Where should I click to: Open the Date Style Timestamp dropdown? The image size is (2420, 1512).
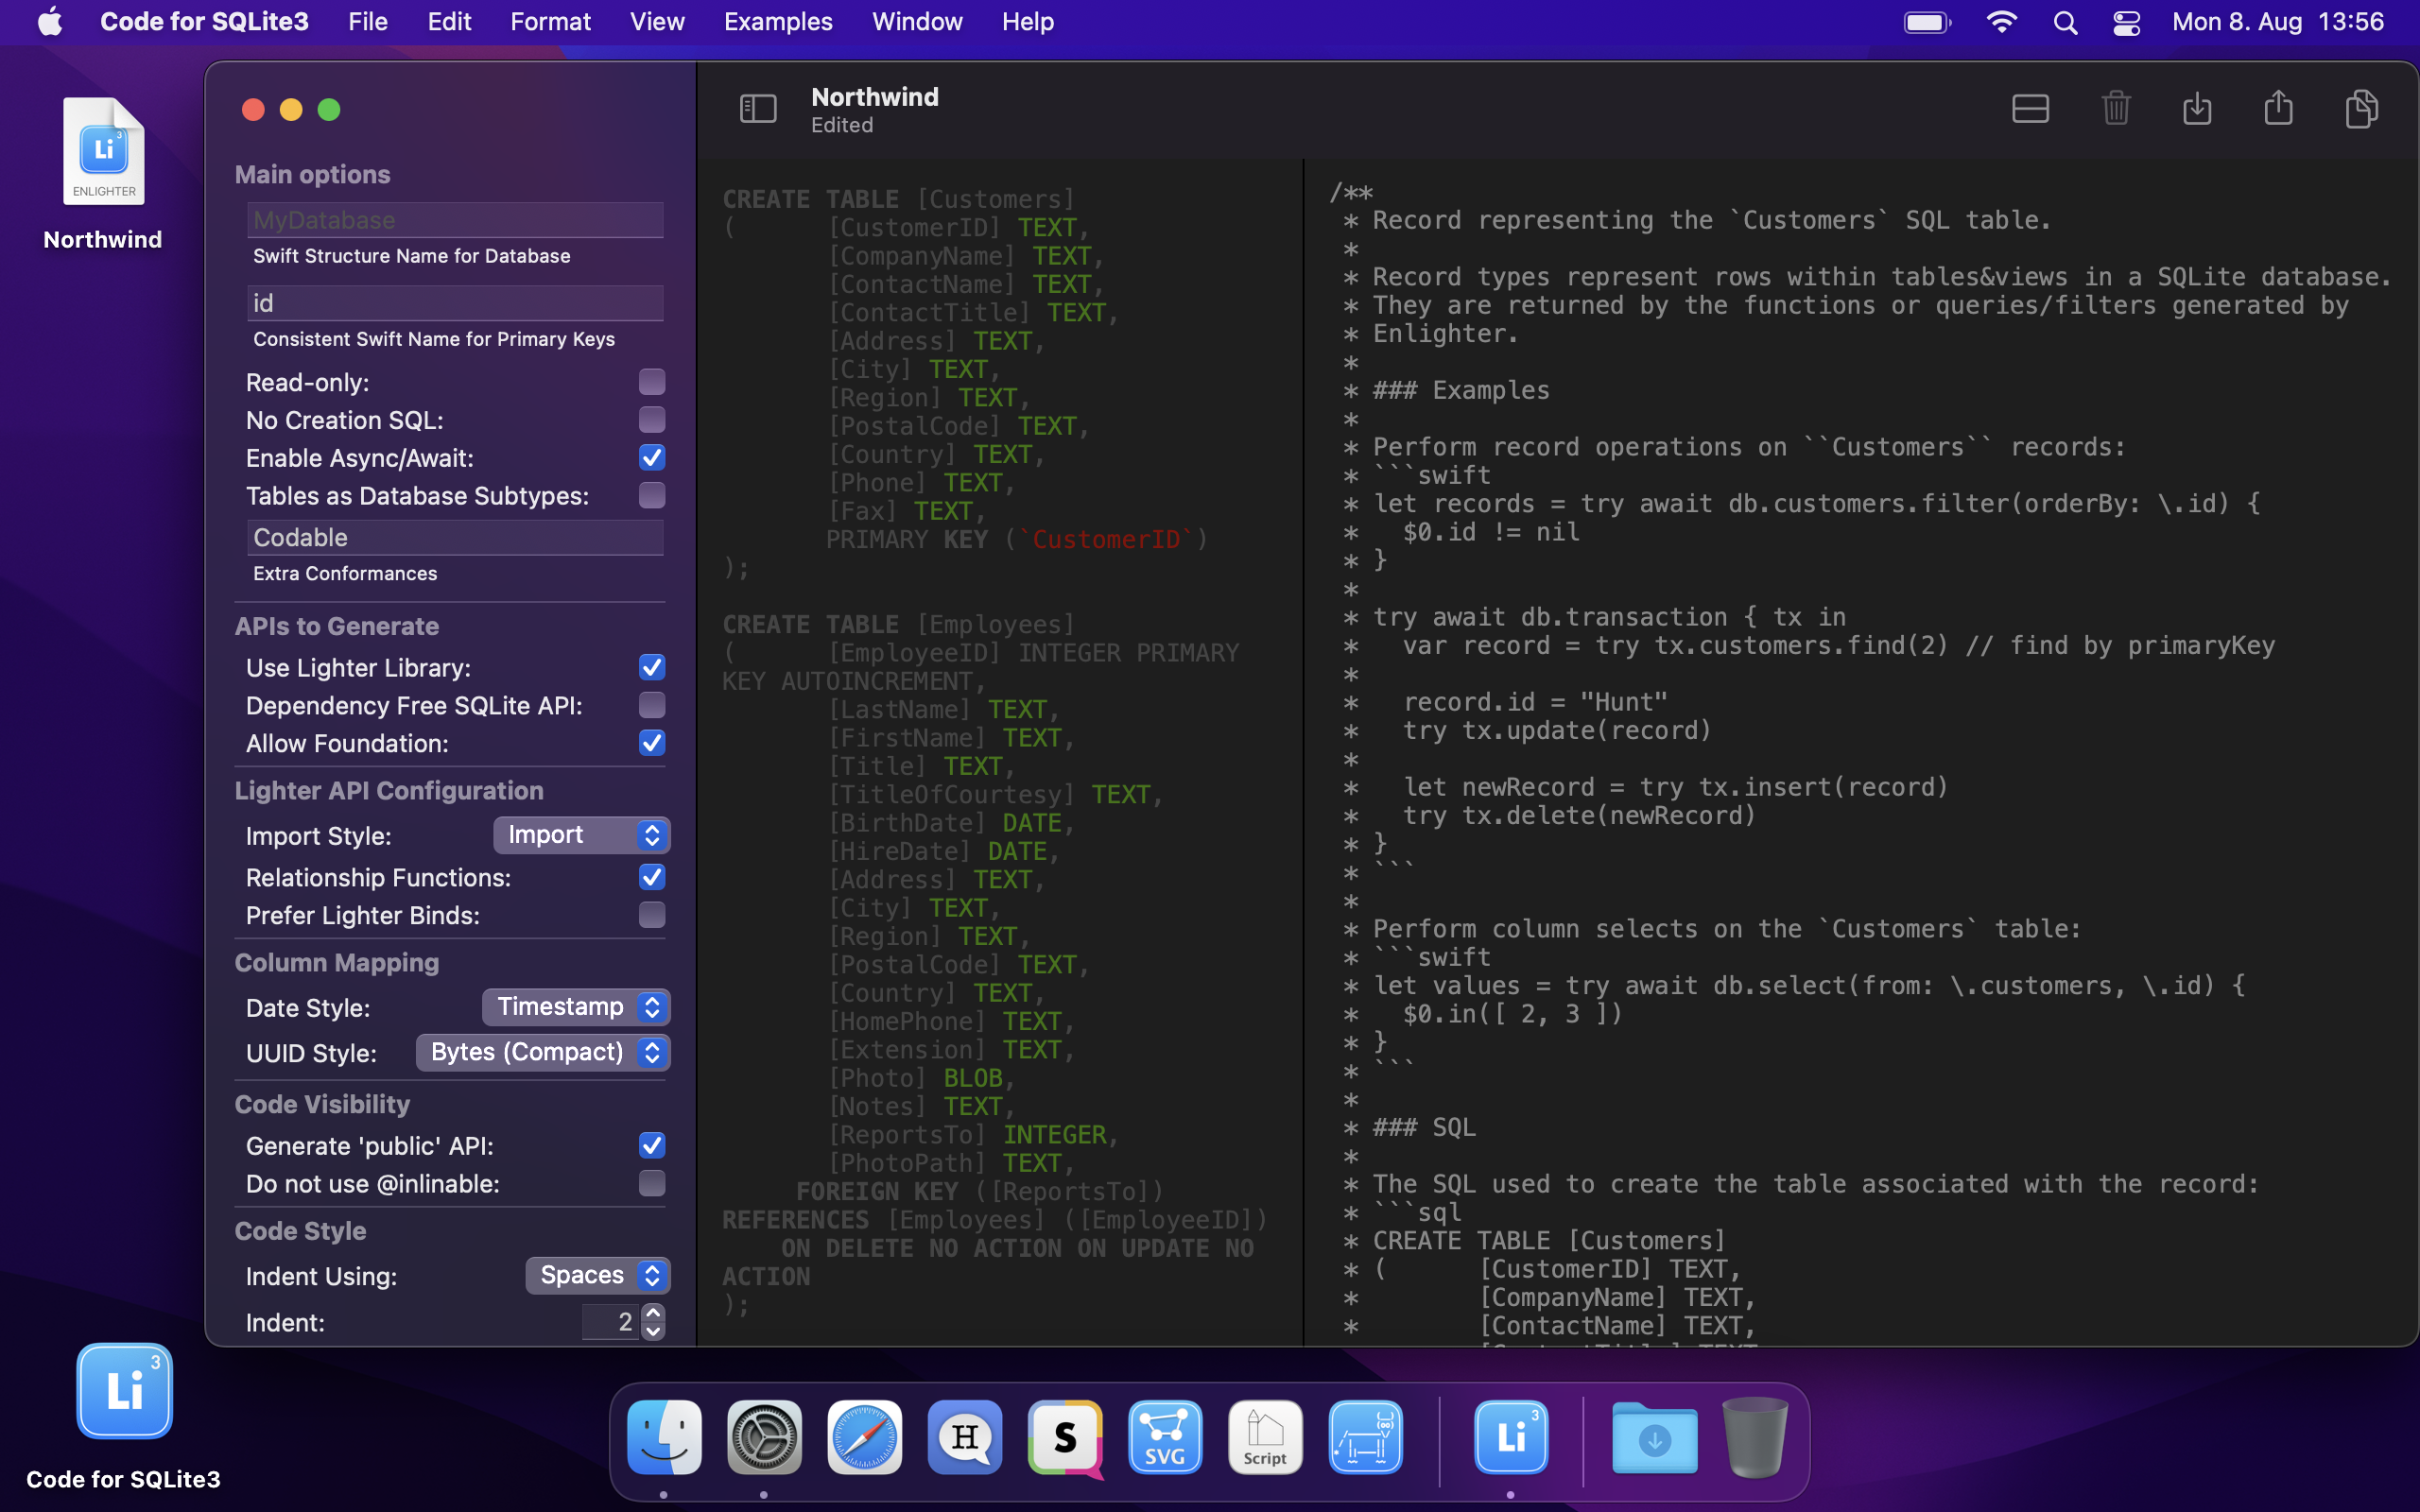[576, 1007]
